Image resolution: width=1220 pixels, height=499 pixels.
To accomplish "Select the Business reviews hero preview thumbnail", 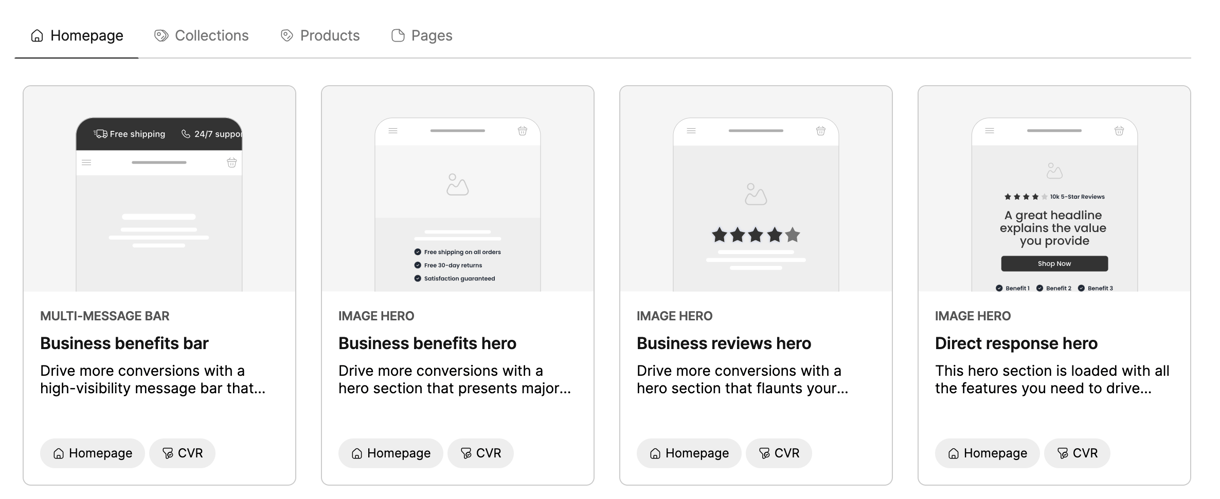I will (x=756, y=189).
